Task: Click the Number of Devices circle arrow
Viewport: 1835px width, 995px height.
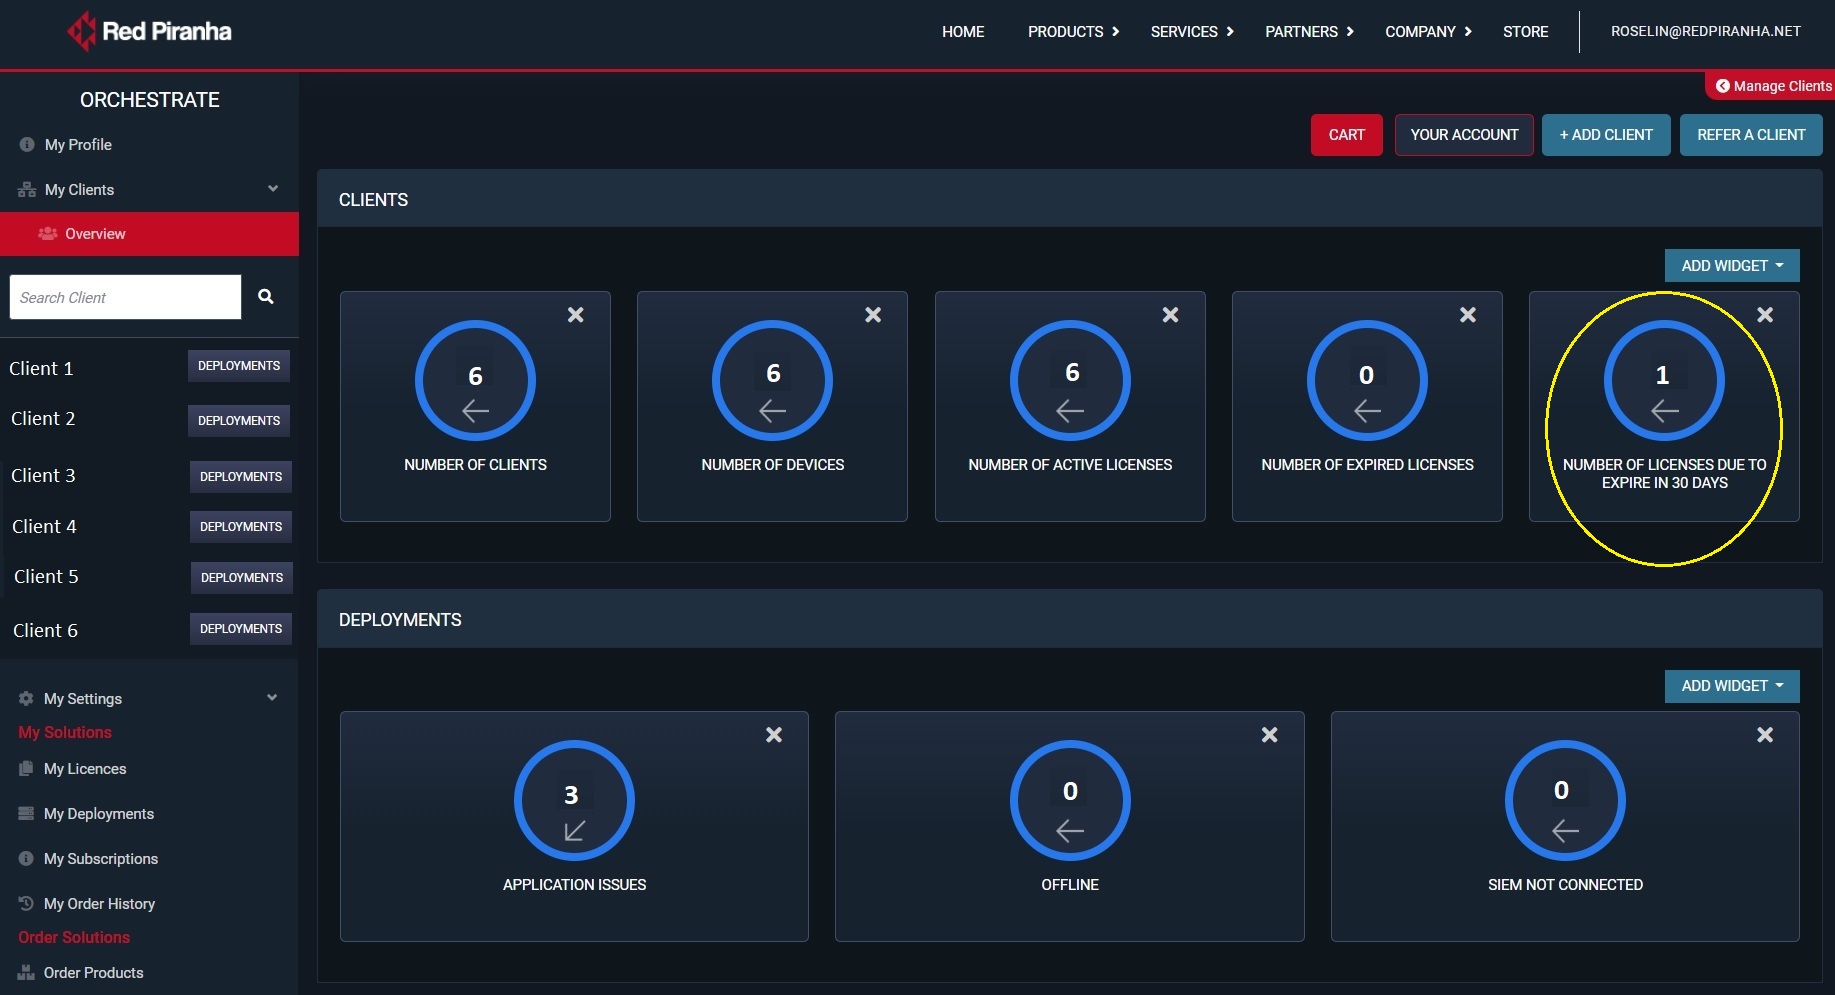Action: click(772, 411)
